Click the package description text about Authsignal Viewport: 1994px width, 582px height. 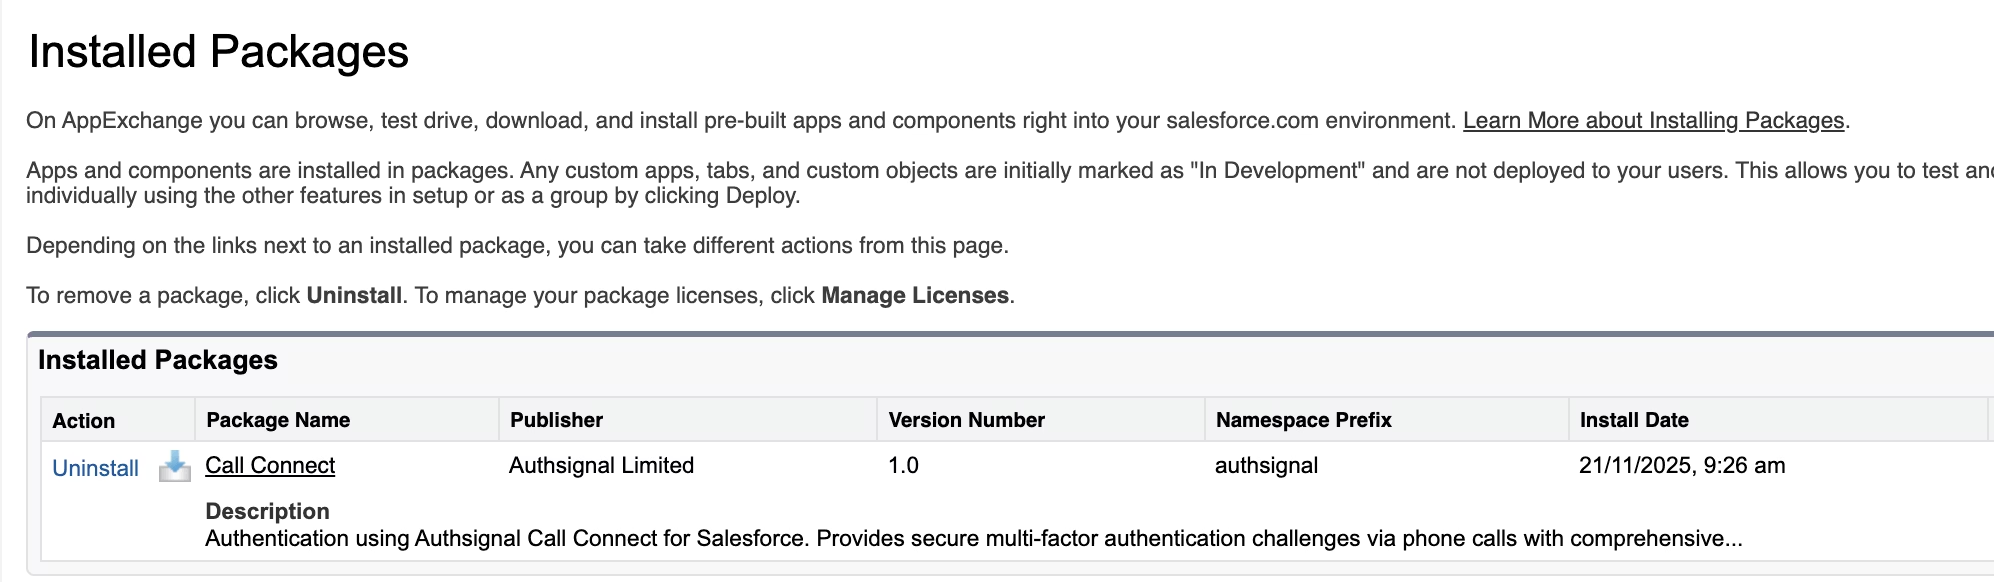(x=973, y=538)
